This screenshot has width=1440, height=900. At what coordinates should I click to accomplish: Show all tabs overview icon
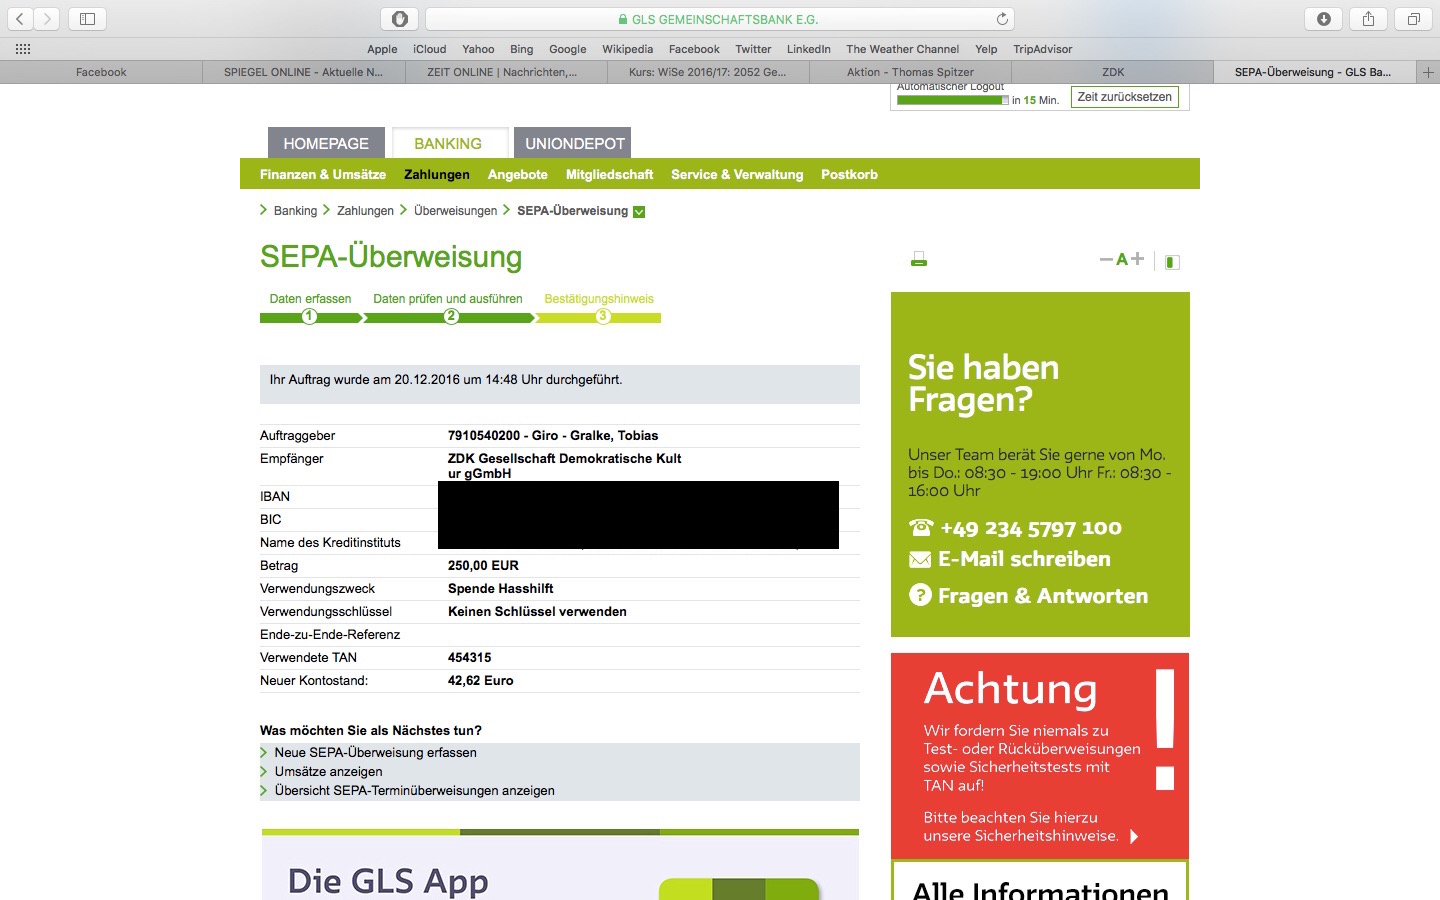(1414, 19)
